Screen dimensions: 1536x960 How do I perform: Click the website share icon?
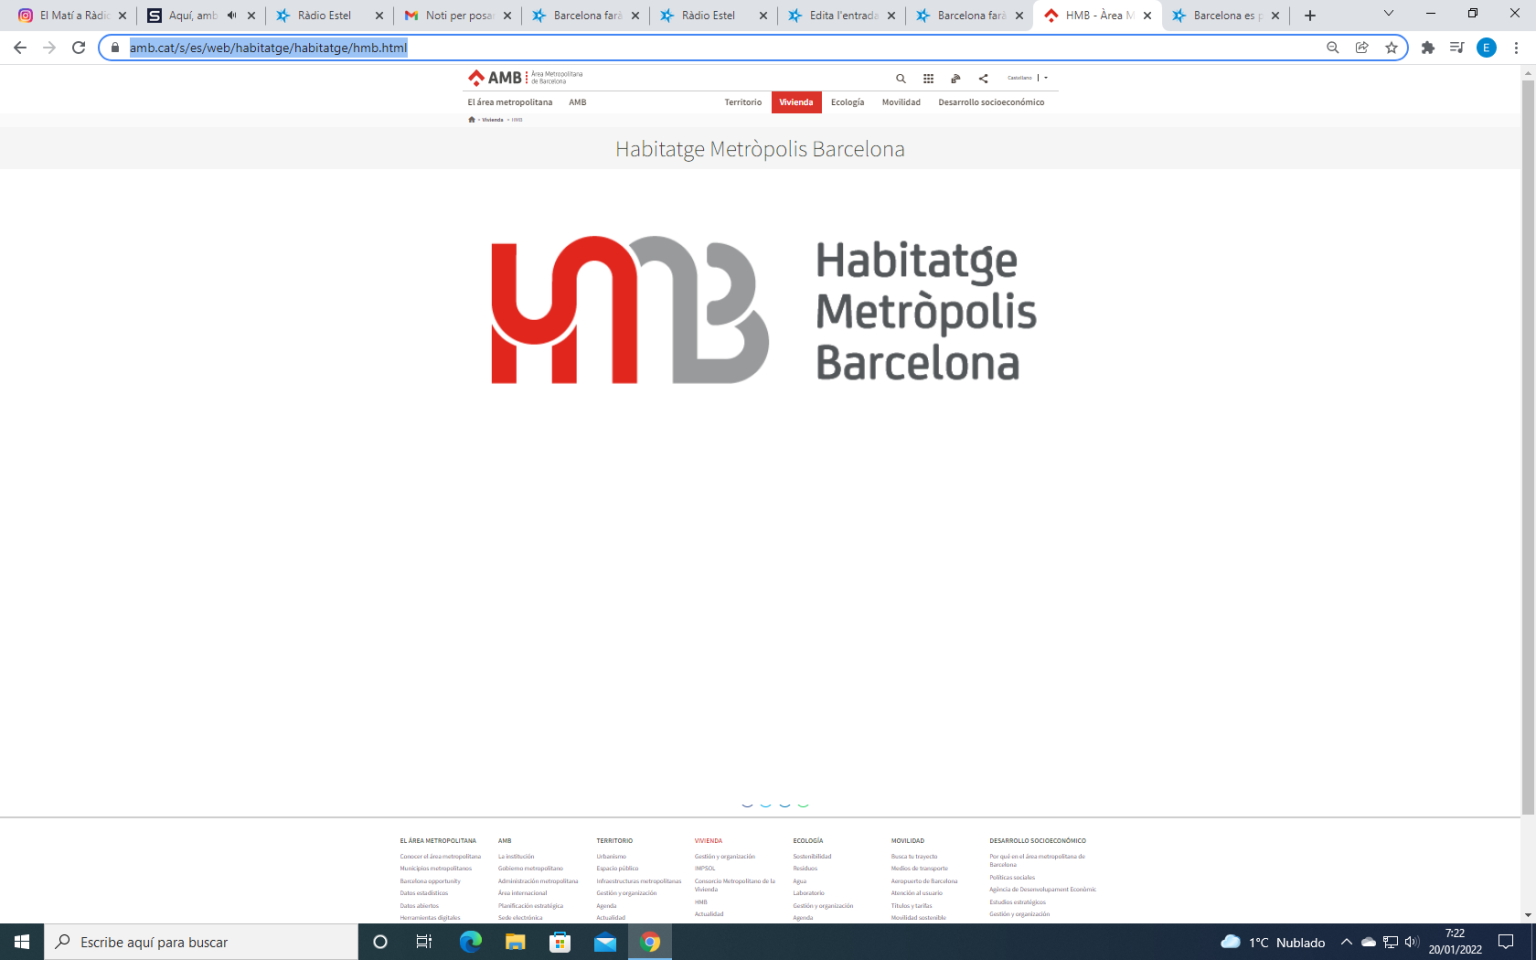click(x=983, y=78)
